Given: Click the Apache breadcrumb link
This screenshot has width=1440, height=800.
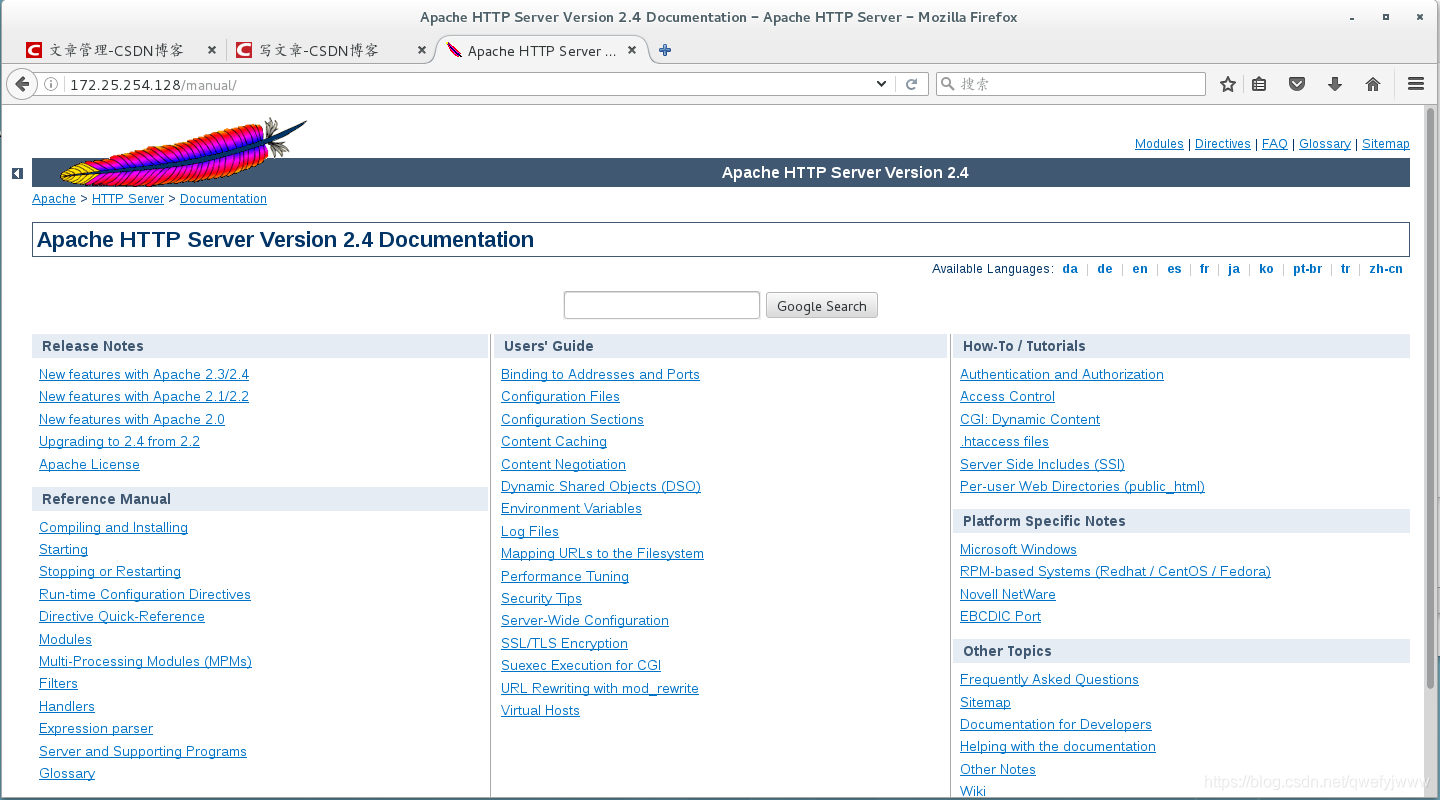Looking at the screenshot, I should [x=54, y=199].
